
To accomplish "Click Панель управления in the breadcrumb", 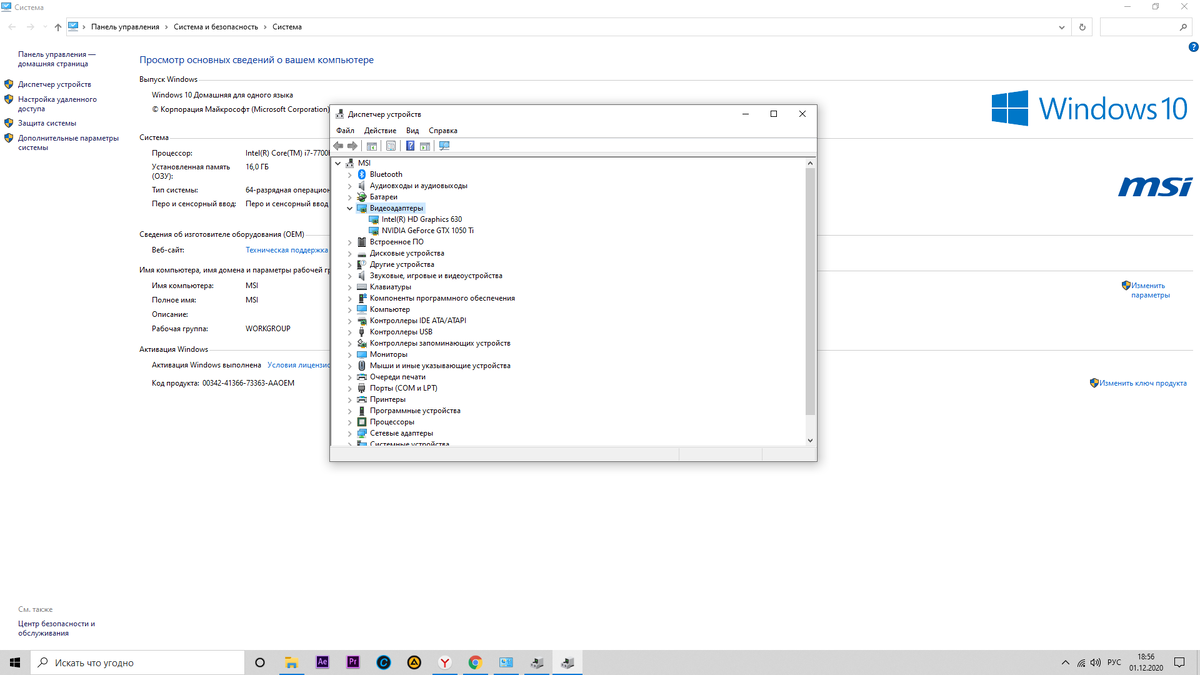I will [125, 27].
